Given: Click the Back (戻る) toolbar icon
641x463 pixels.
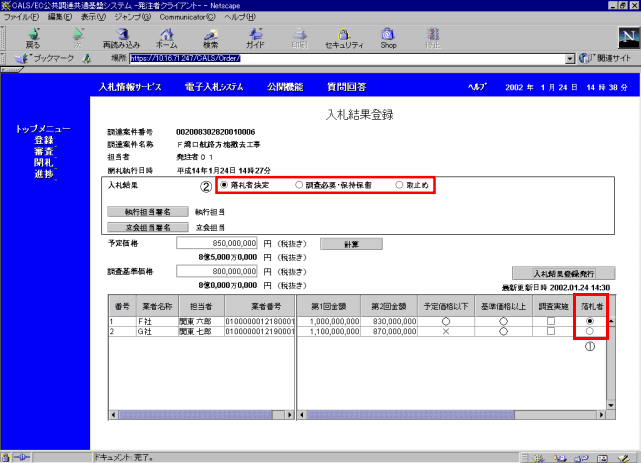Looking at the screenshot, I should tap(33, 38).
